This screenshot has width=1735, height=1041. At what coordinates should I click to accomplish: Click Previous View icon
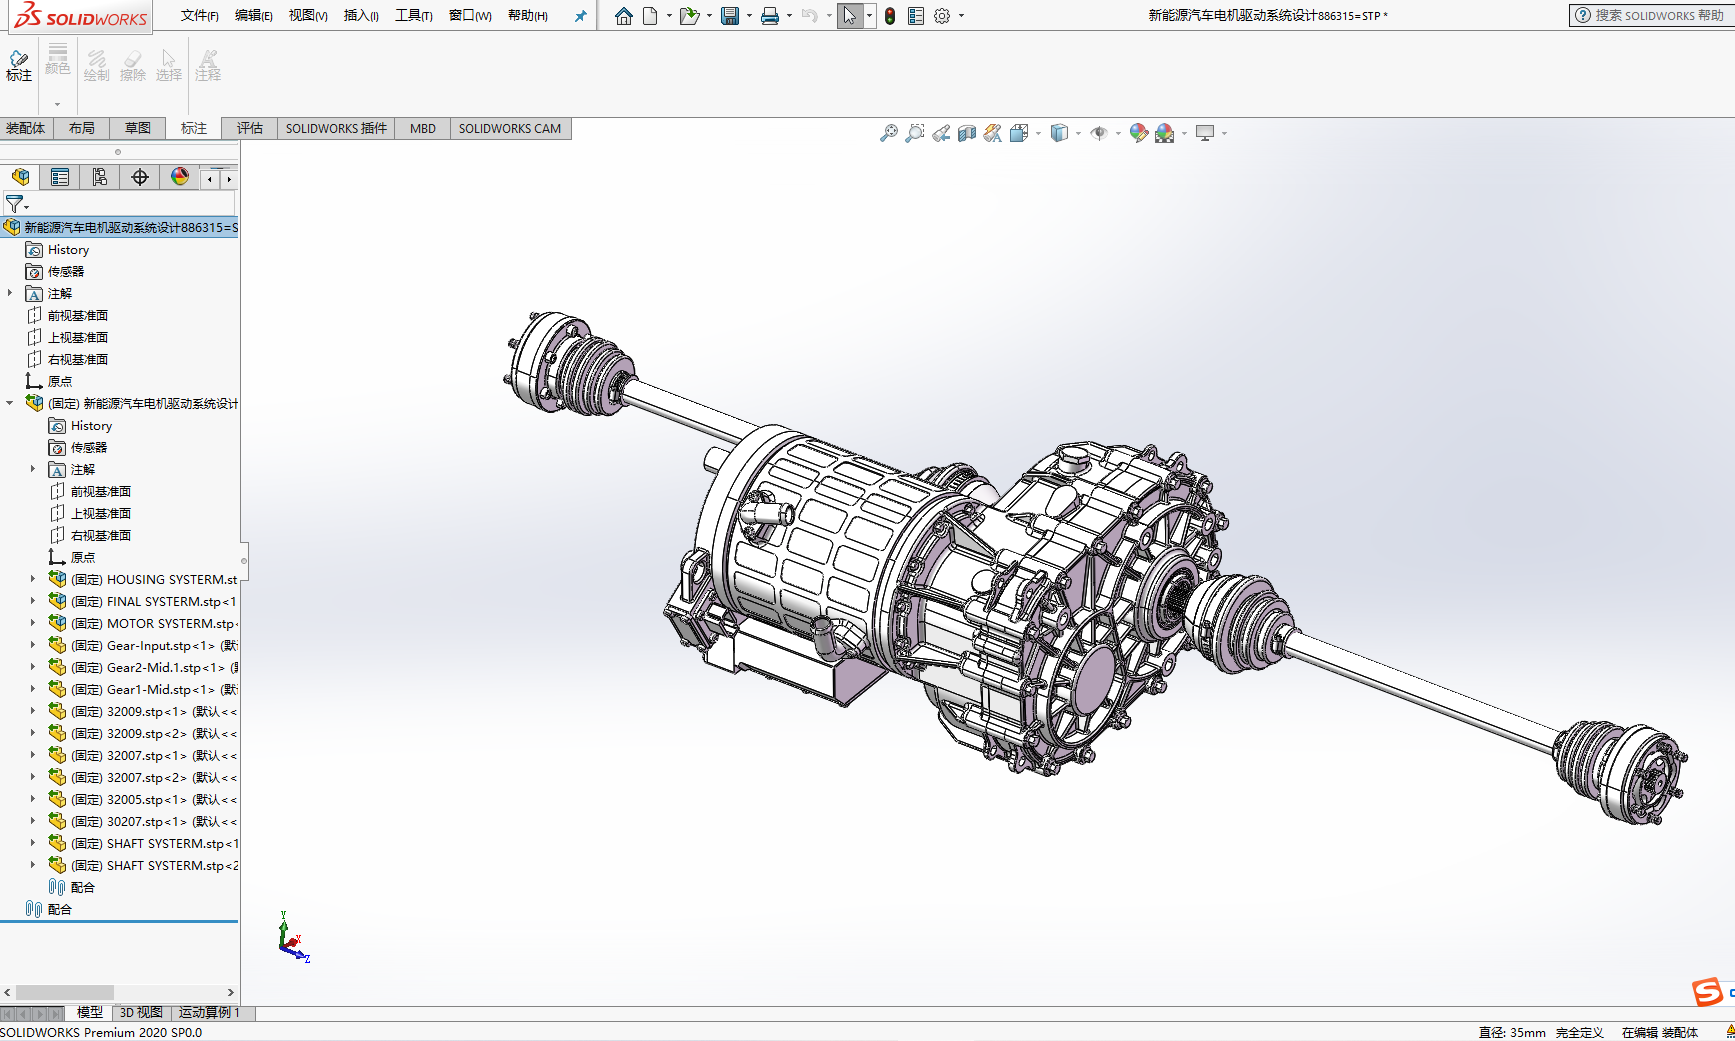(x=941, y=133)
